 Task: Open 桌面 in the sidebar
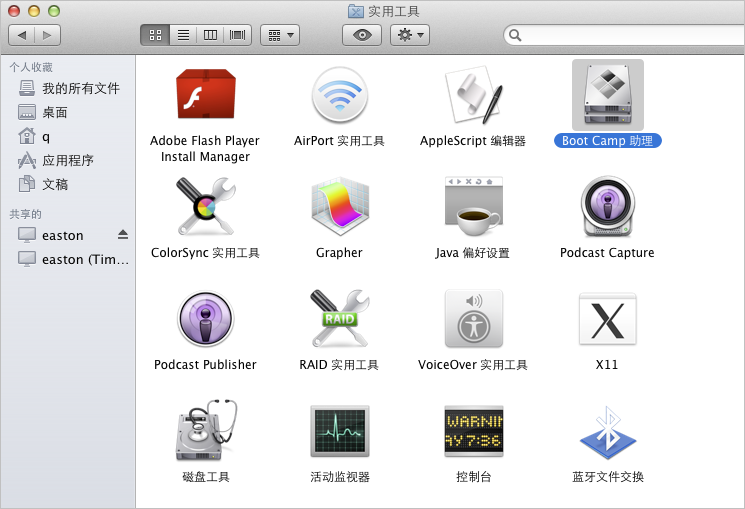[68, 113]
